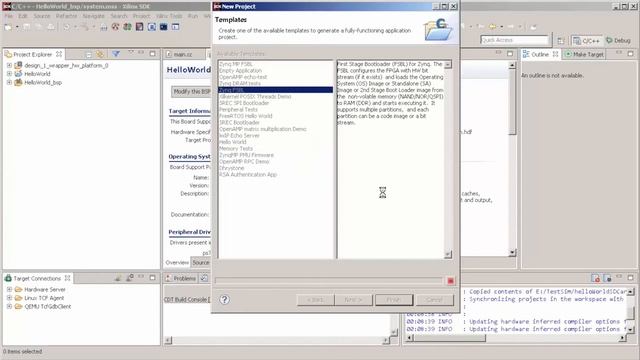The image size is (640, 360).
Task: Expand the HelloWorld project node
Action: pos(9,74)
